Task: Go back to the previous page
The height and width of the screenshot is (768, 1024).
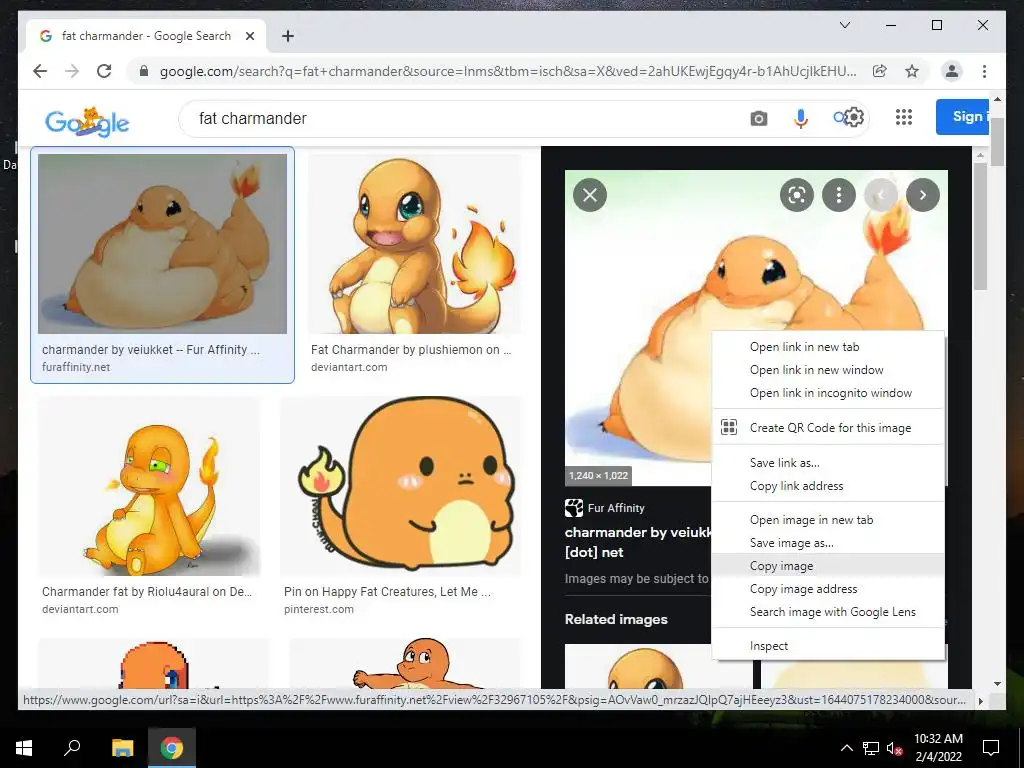Action: pos(40,71)
